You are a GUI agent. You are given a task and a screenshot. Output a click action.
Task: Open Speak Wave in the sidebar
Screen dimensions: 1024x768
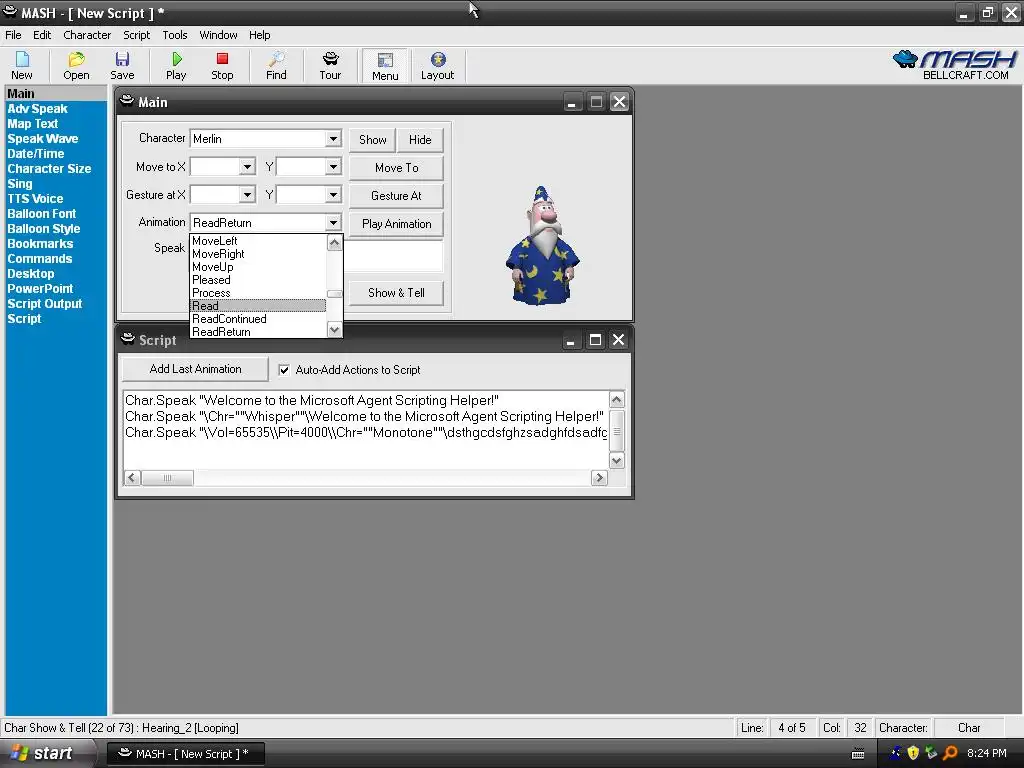(x=42, y=138)
